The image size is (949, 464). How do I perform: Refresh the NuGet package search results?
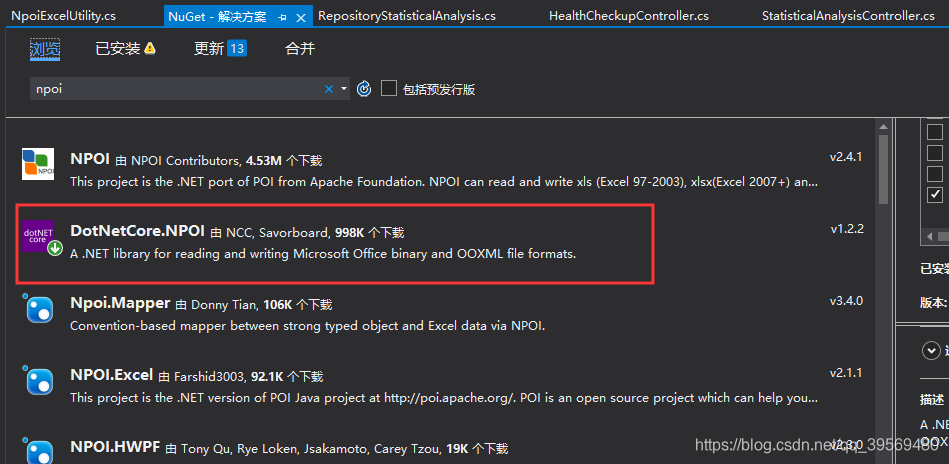364,89
